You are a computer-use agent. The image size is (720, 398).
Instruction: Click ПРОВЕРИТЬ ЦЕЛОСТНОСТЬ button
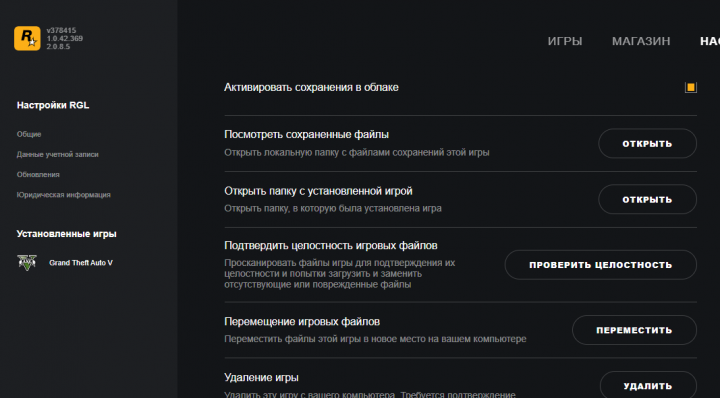click(601, 265)
